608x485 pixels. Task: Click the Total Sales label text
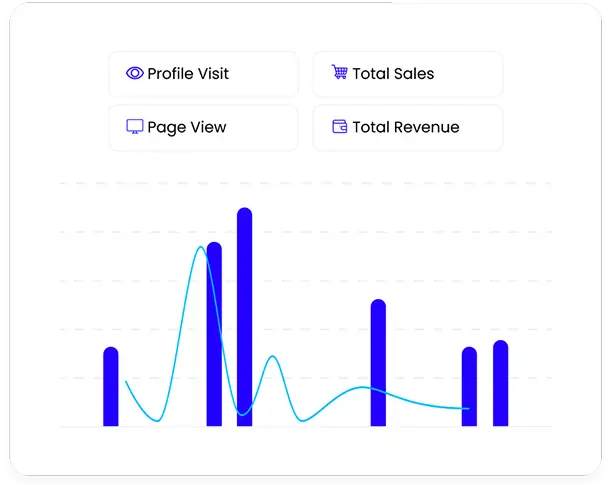pos(393,74)
